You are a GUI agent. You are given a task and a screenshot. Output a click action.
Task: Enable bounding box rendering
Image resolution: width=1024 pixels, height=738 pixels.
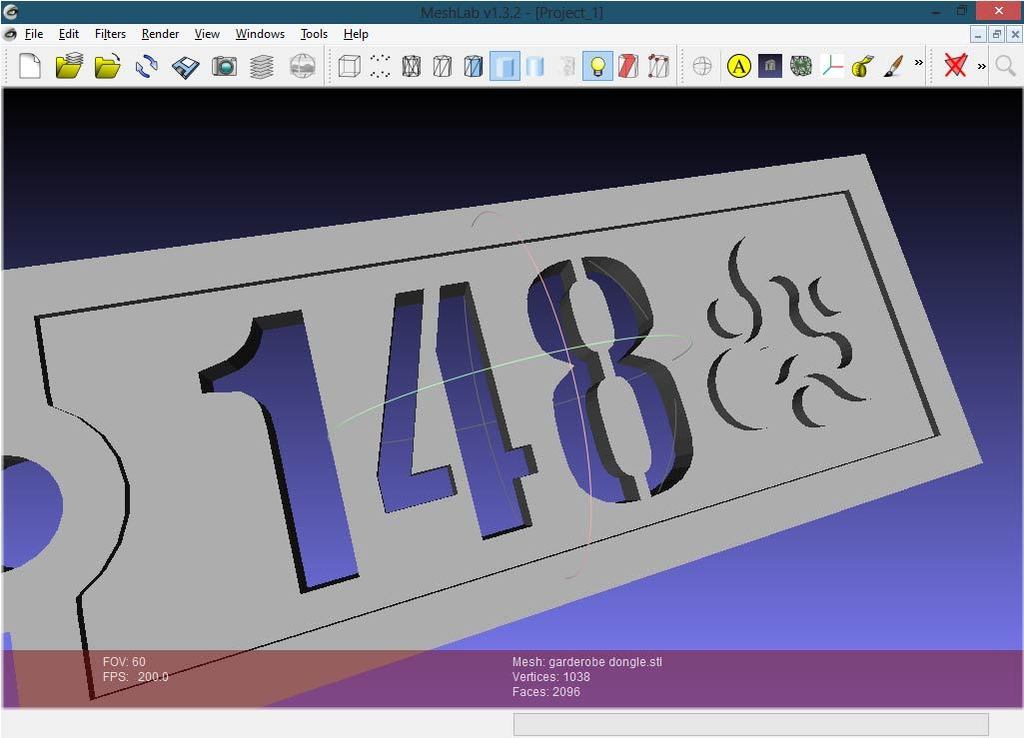(349, 67)
